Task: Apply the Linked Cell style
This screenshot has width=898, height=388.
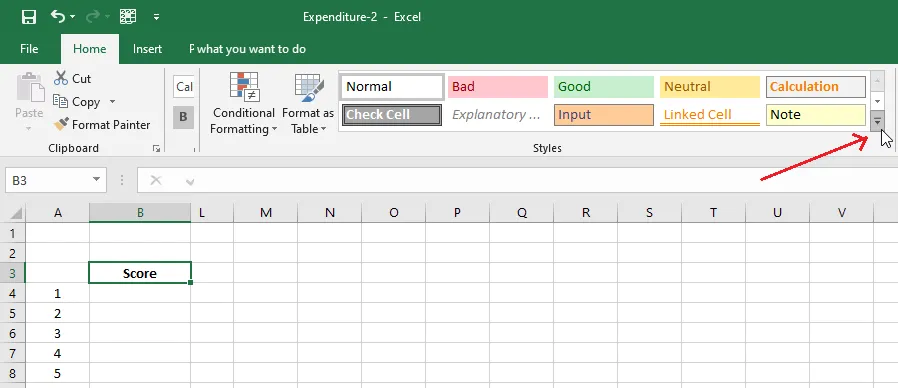Action: [x=710, y=115]
